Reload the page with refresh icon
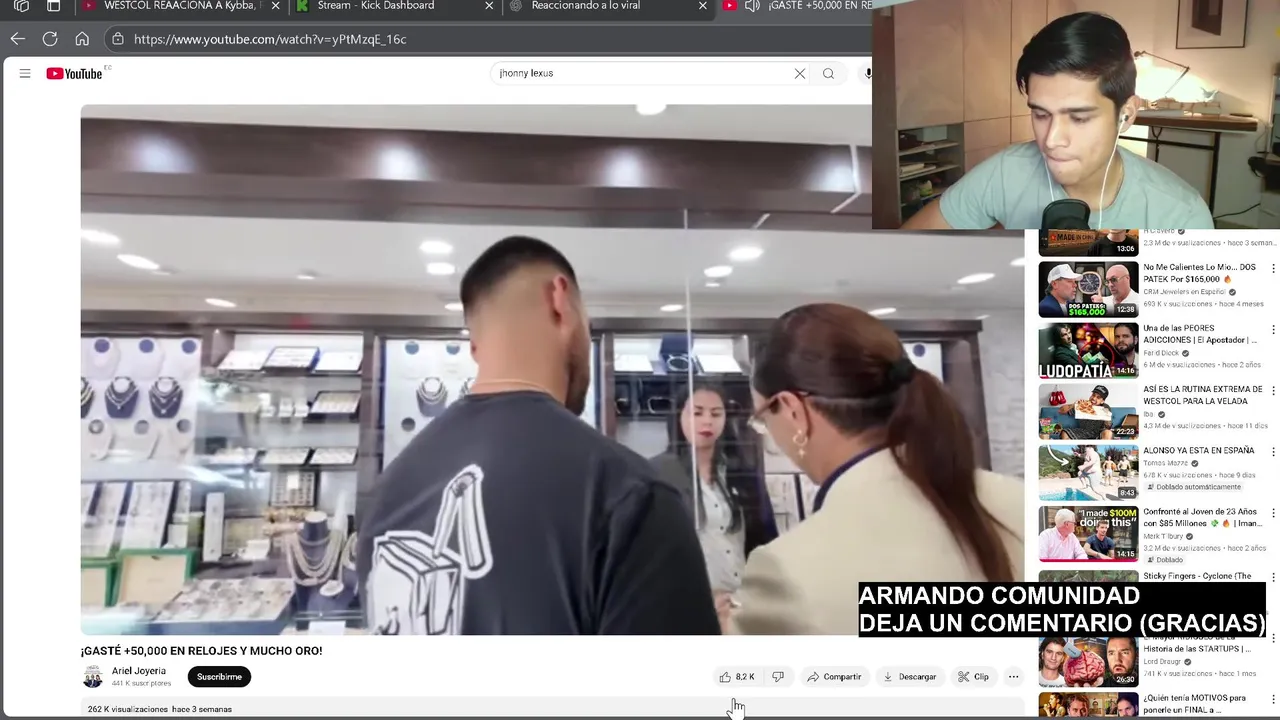This screenshot has width=1280, height=720. [x=50, y=39]
